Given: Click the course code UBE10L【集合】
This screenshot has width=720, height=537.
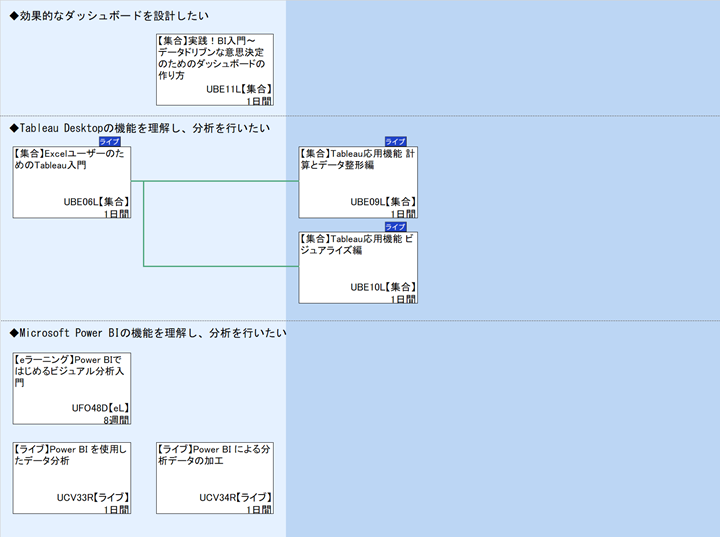Looking at the screenshot, I should (383, 287).
